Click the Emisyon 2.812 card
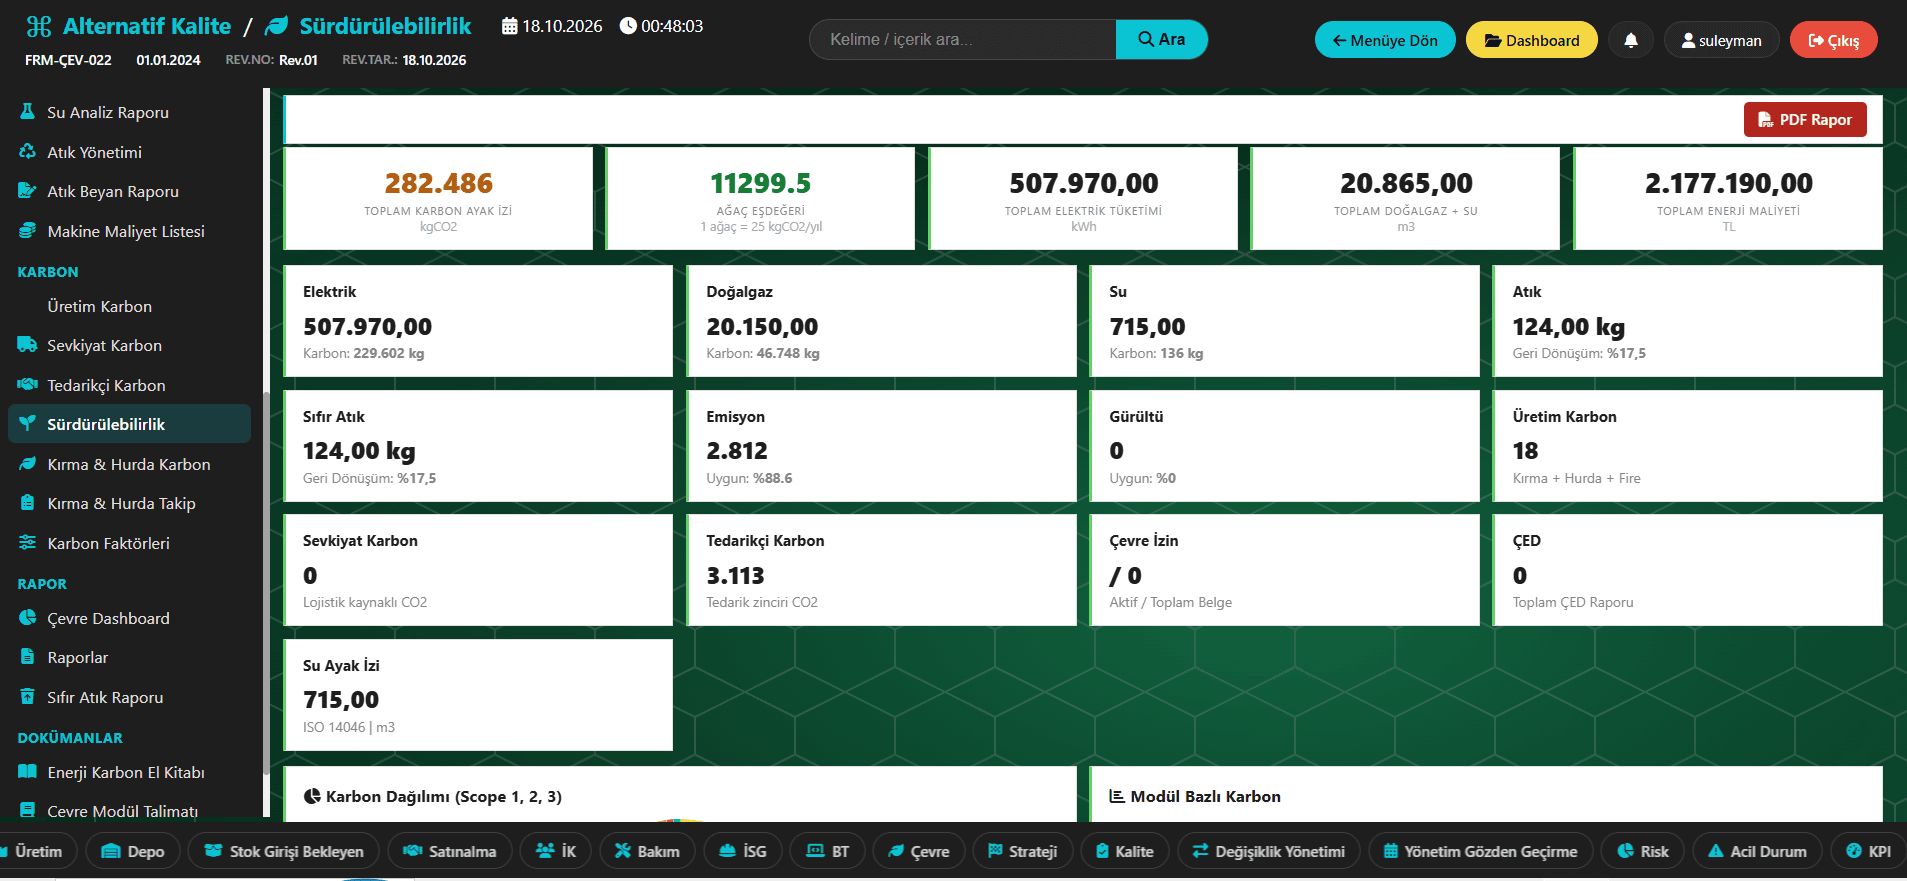 (881, 446)
